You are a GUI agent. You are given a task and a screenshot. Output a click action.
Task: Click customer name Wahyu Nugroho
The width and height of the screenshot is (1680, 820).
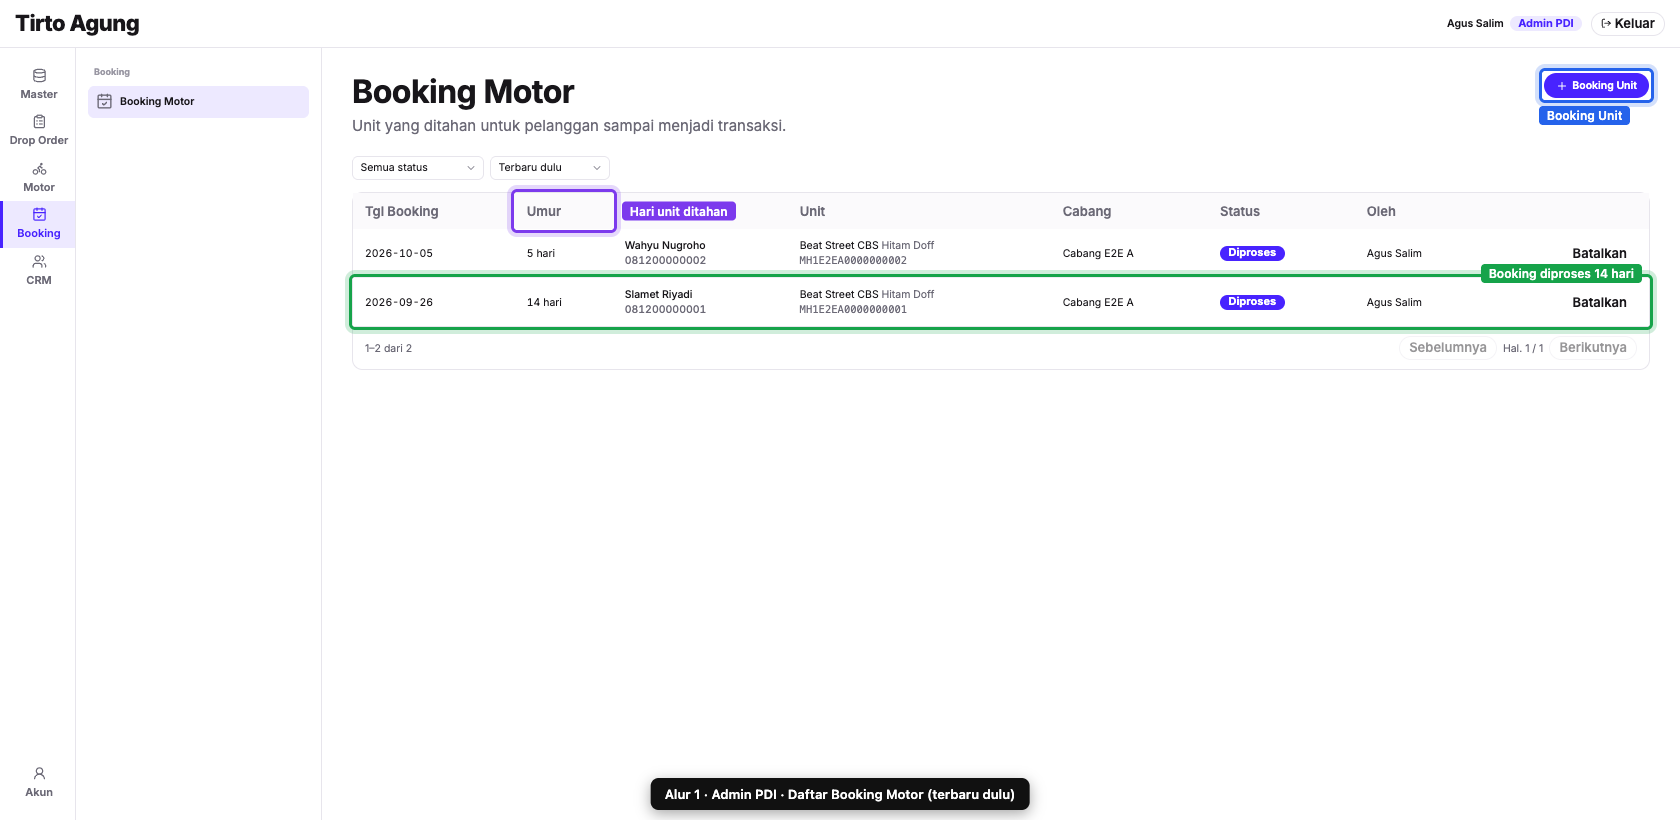665,246
